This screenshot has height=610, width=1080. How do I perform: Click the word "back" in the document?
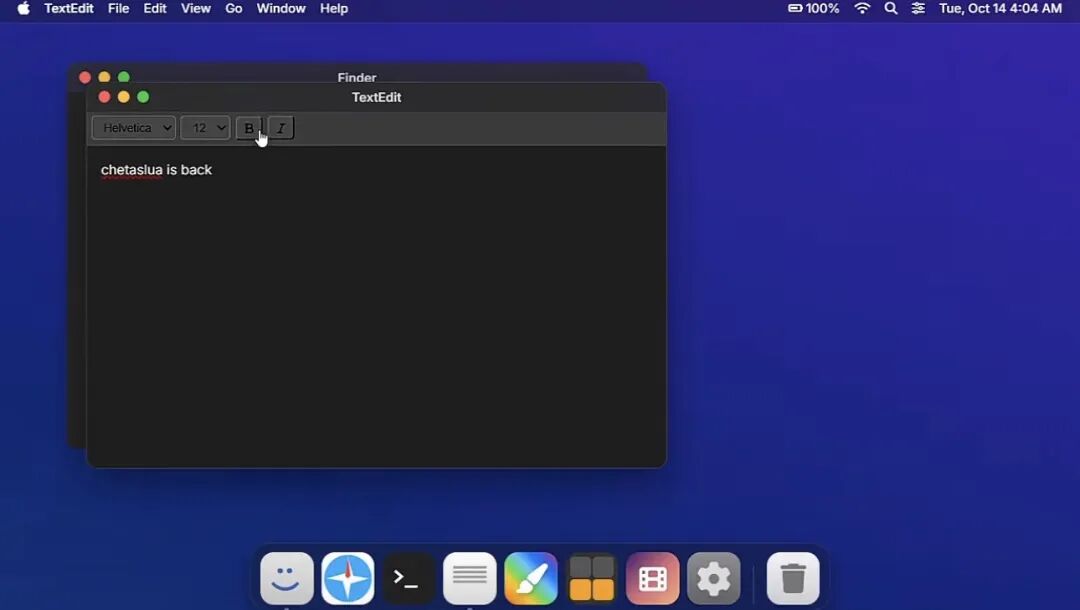[196, 170]
